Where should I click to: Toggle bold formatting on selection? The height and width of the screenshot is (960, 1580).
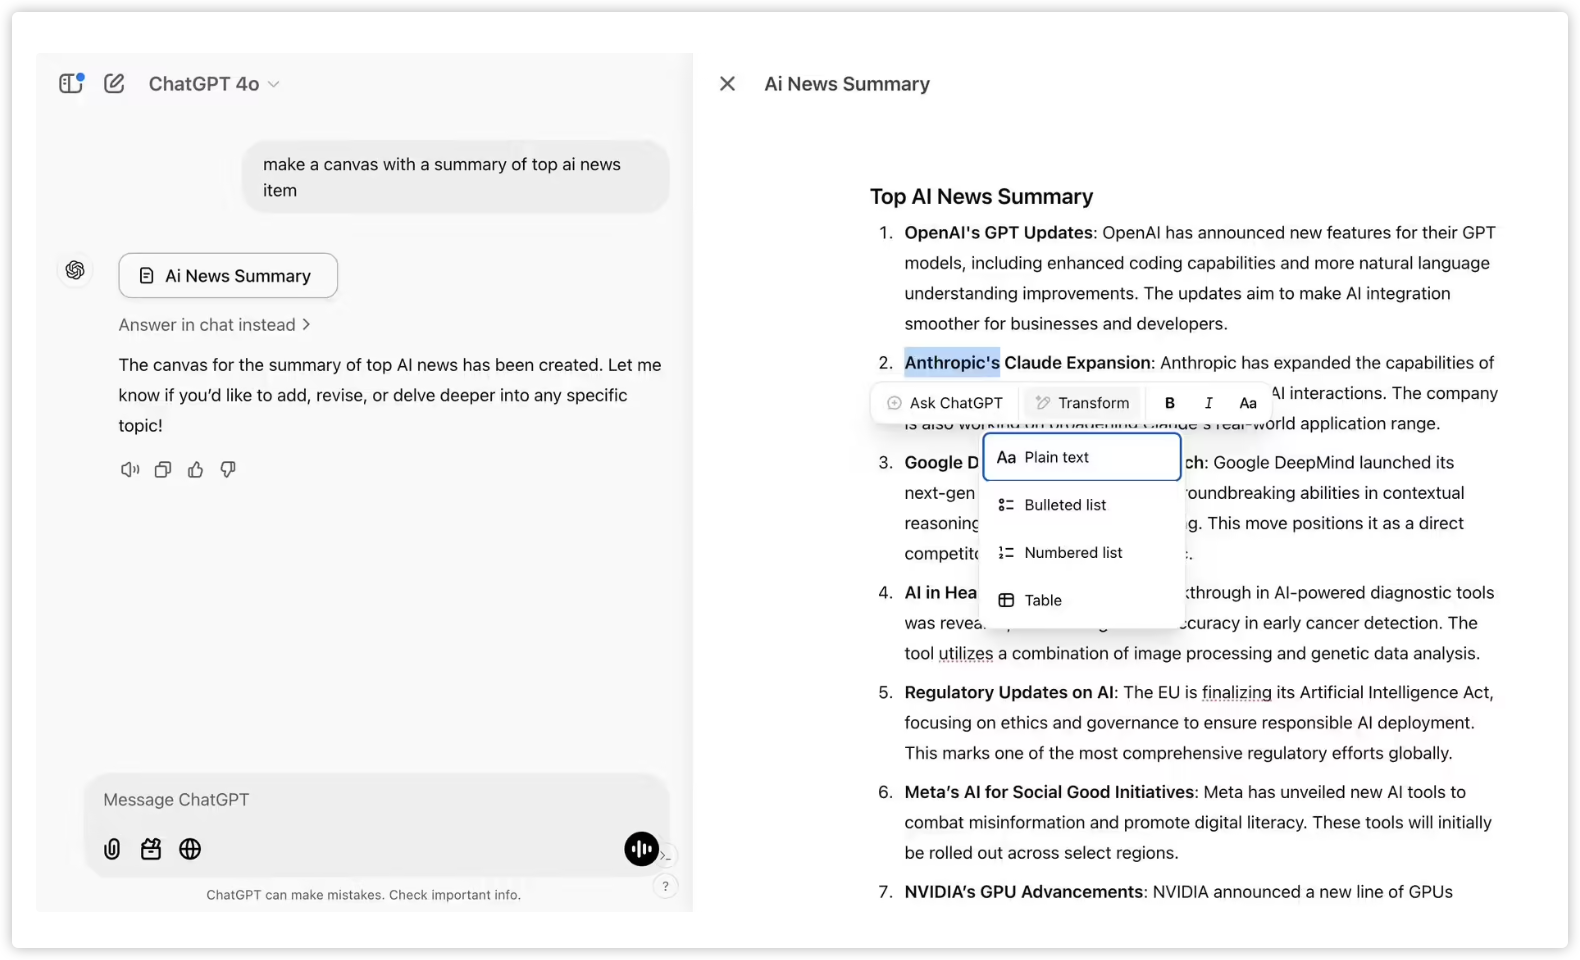[1170, 403]
